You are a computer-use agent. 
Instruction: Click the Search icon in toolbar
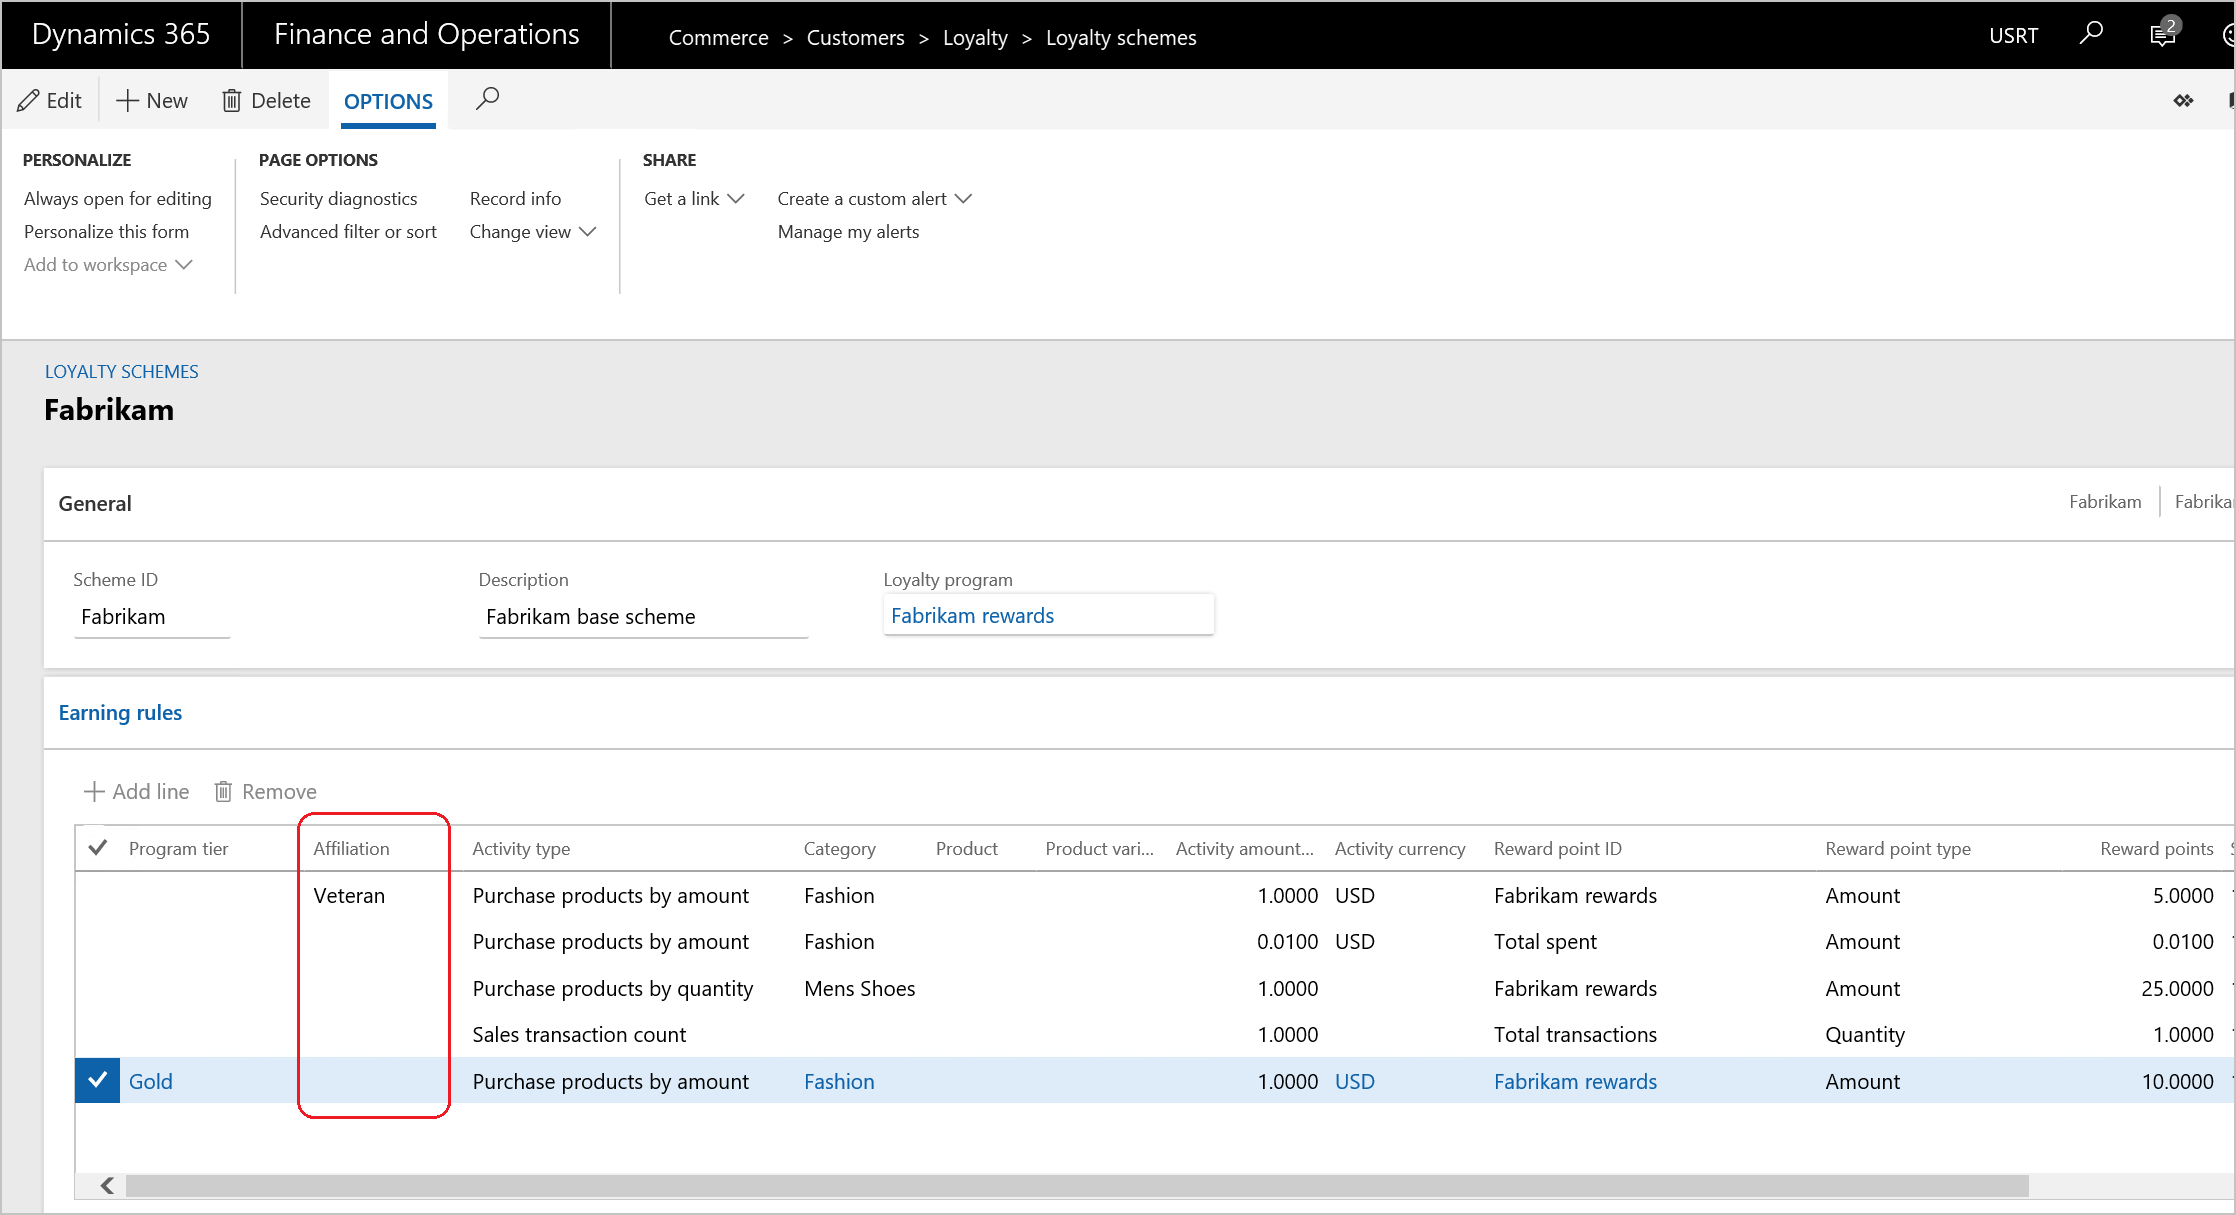pyautogui.click(x=488, y=99)
